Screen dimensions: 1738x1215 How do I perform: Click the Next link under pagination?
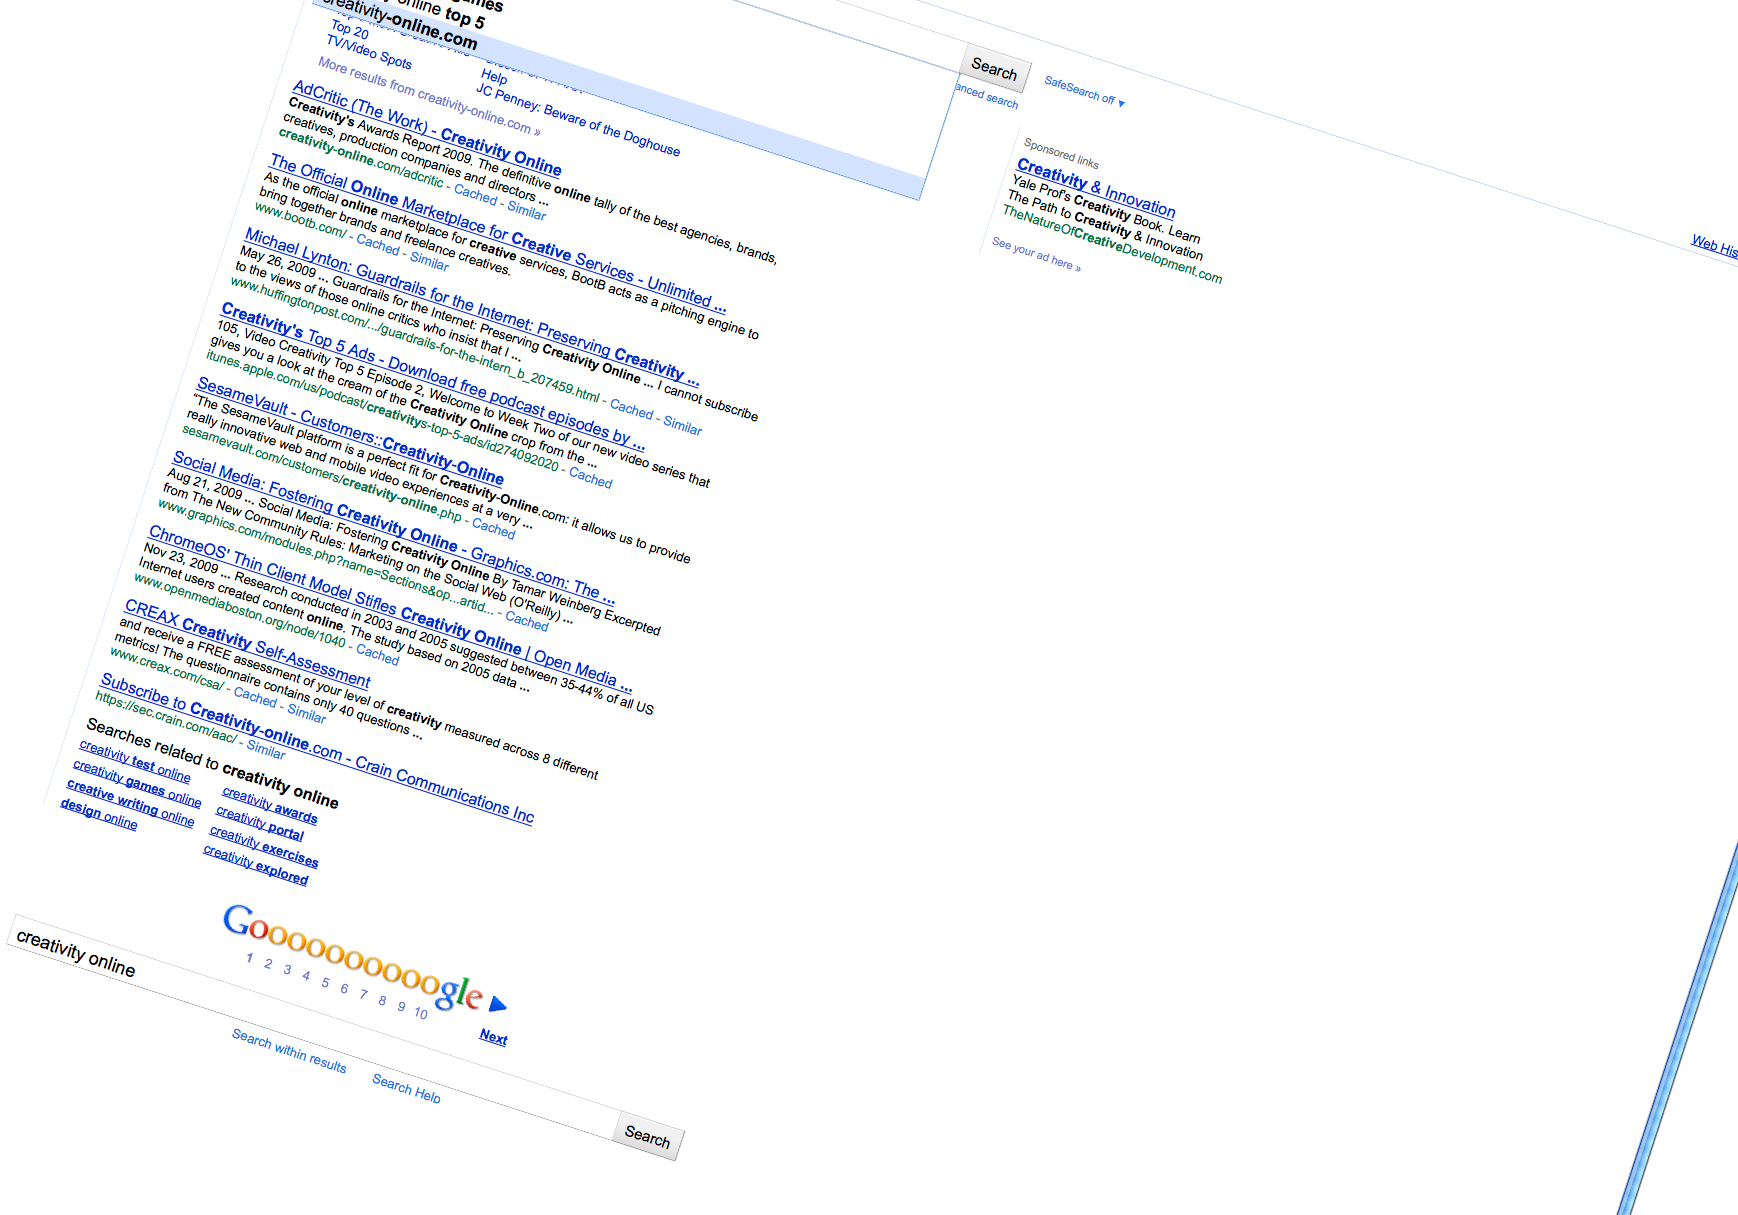tap(493, 1037)
